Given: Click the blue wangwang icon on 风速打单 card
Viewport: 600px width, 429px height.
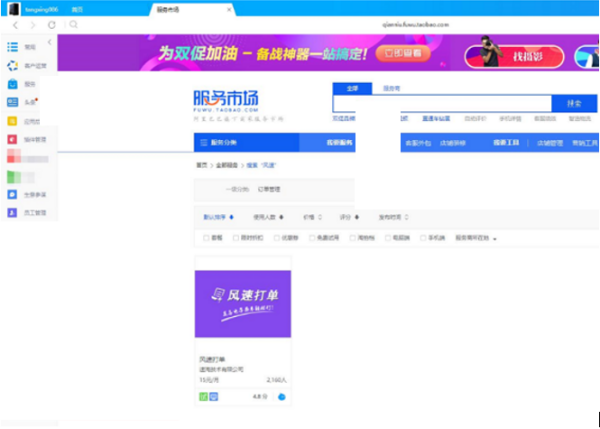Looking at the screenshot, I should tap(281, 397).
